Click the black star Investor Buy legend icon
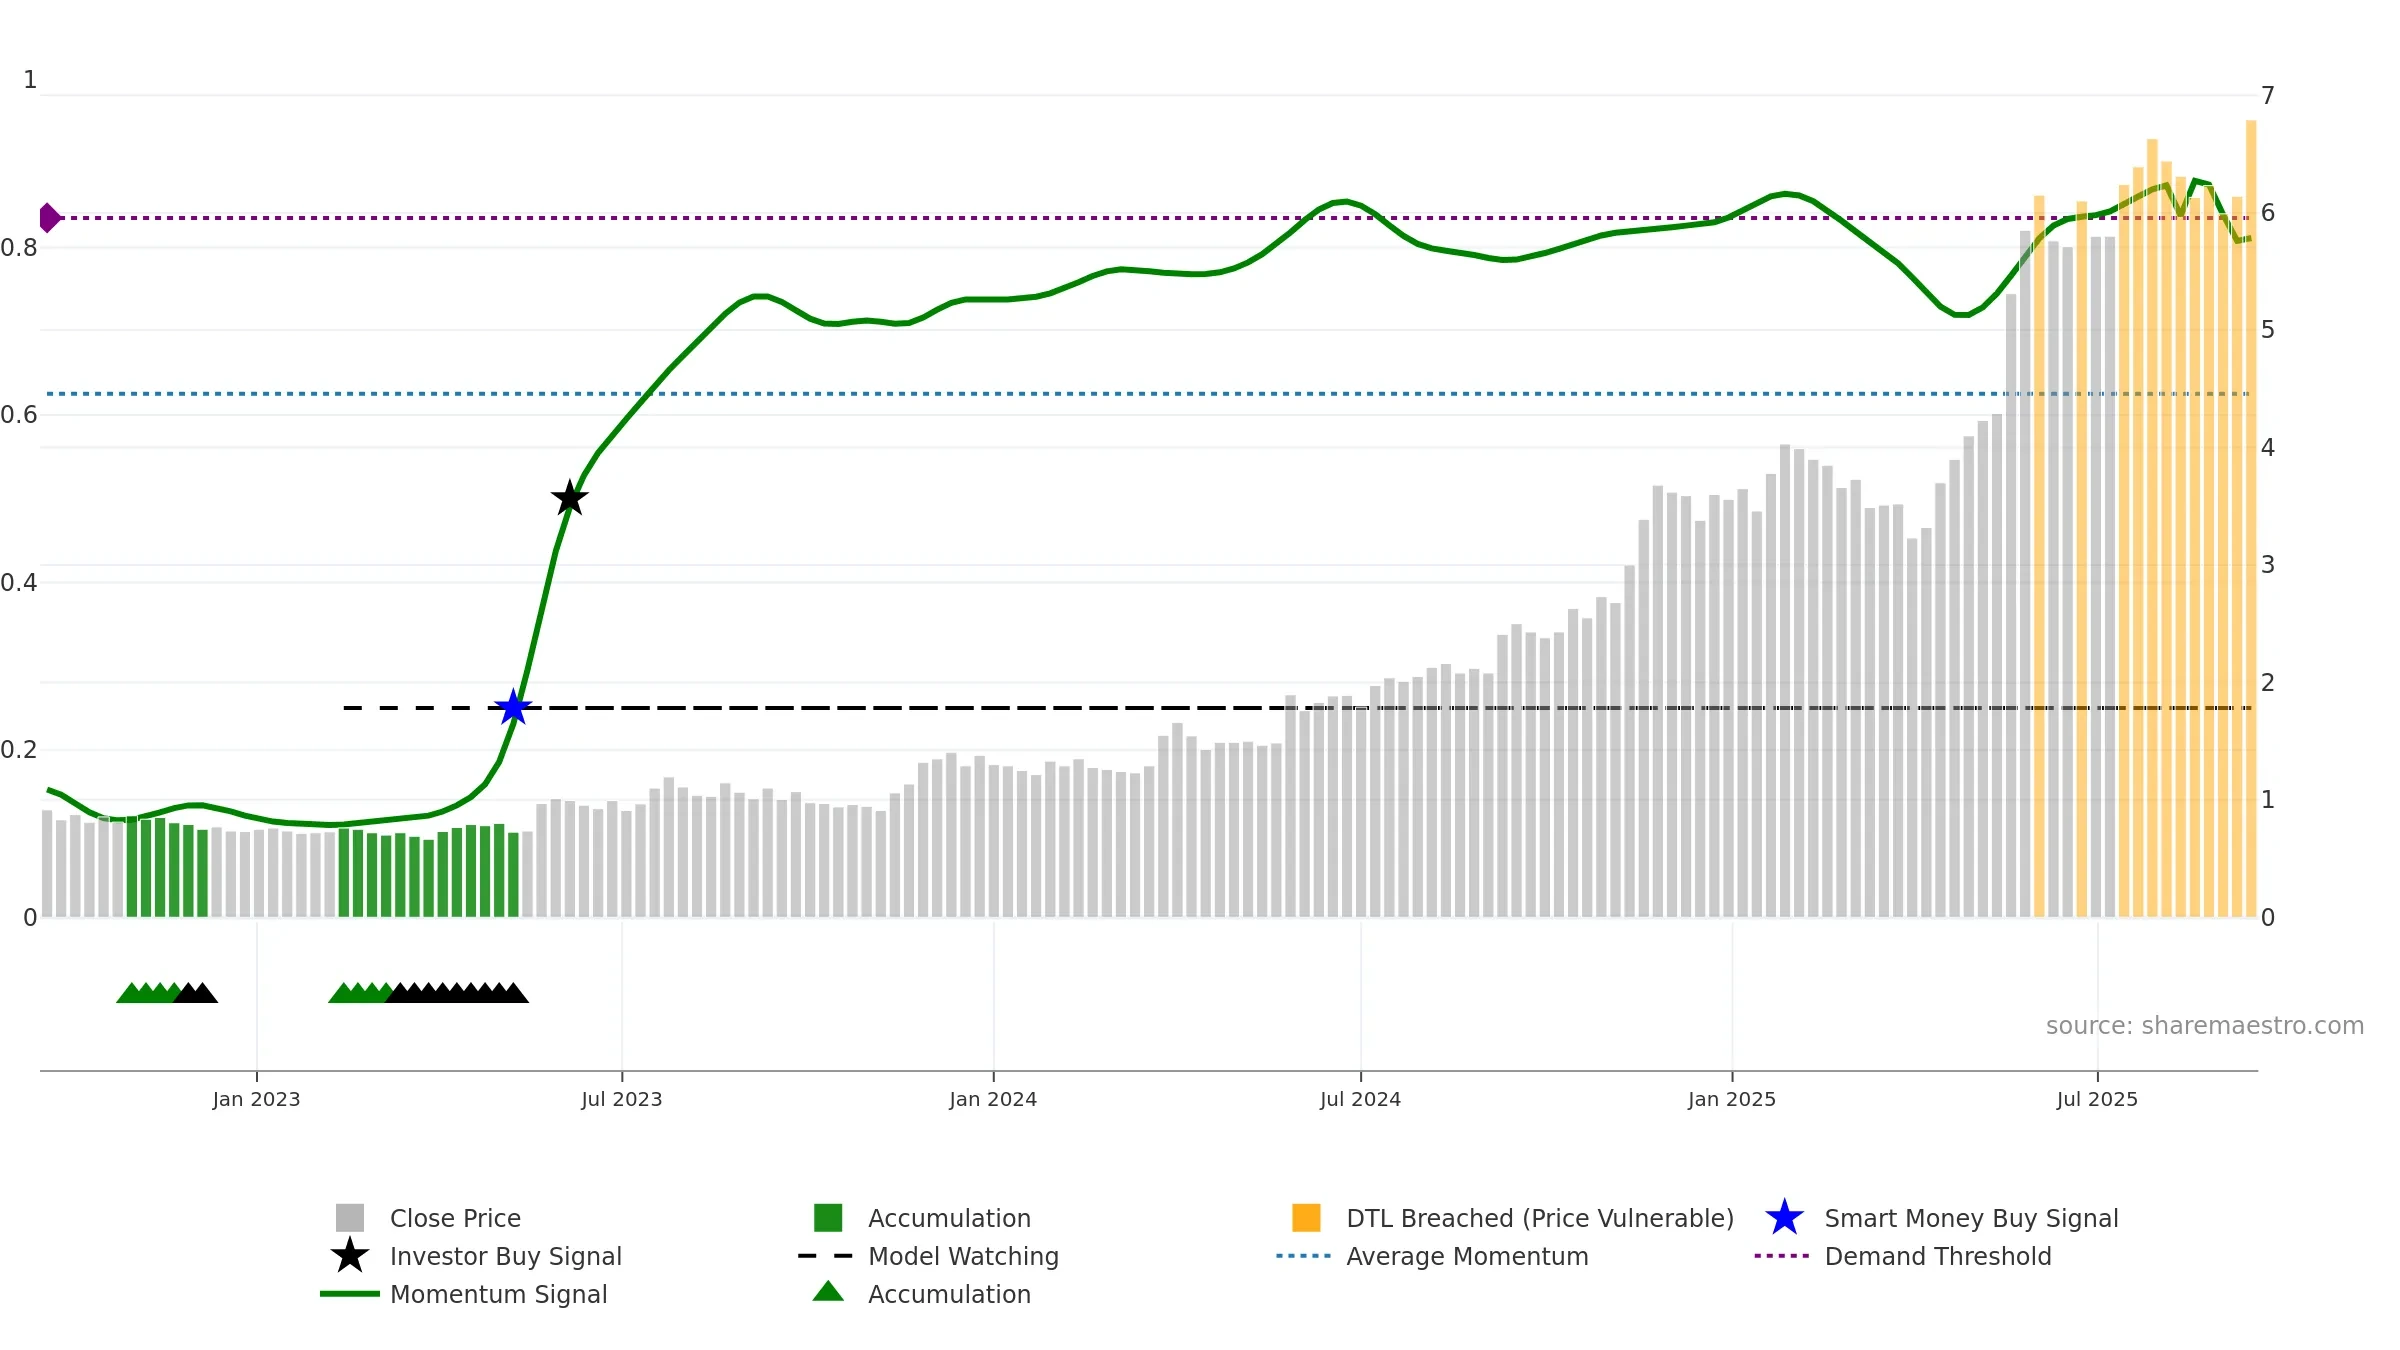Screen dimensions: 2400x1350 (x=350, y=1256)
